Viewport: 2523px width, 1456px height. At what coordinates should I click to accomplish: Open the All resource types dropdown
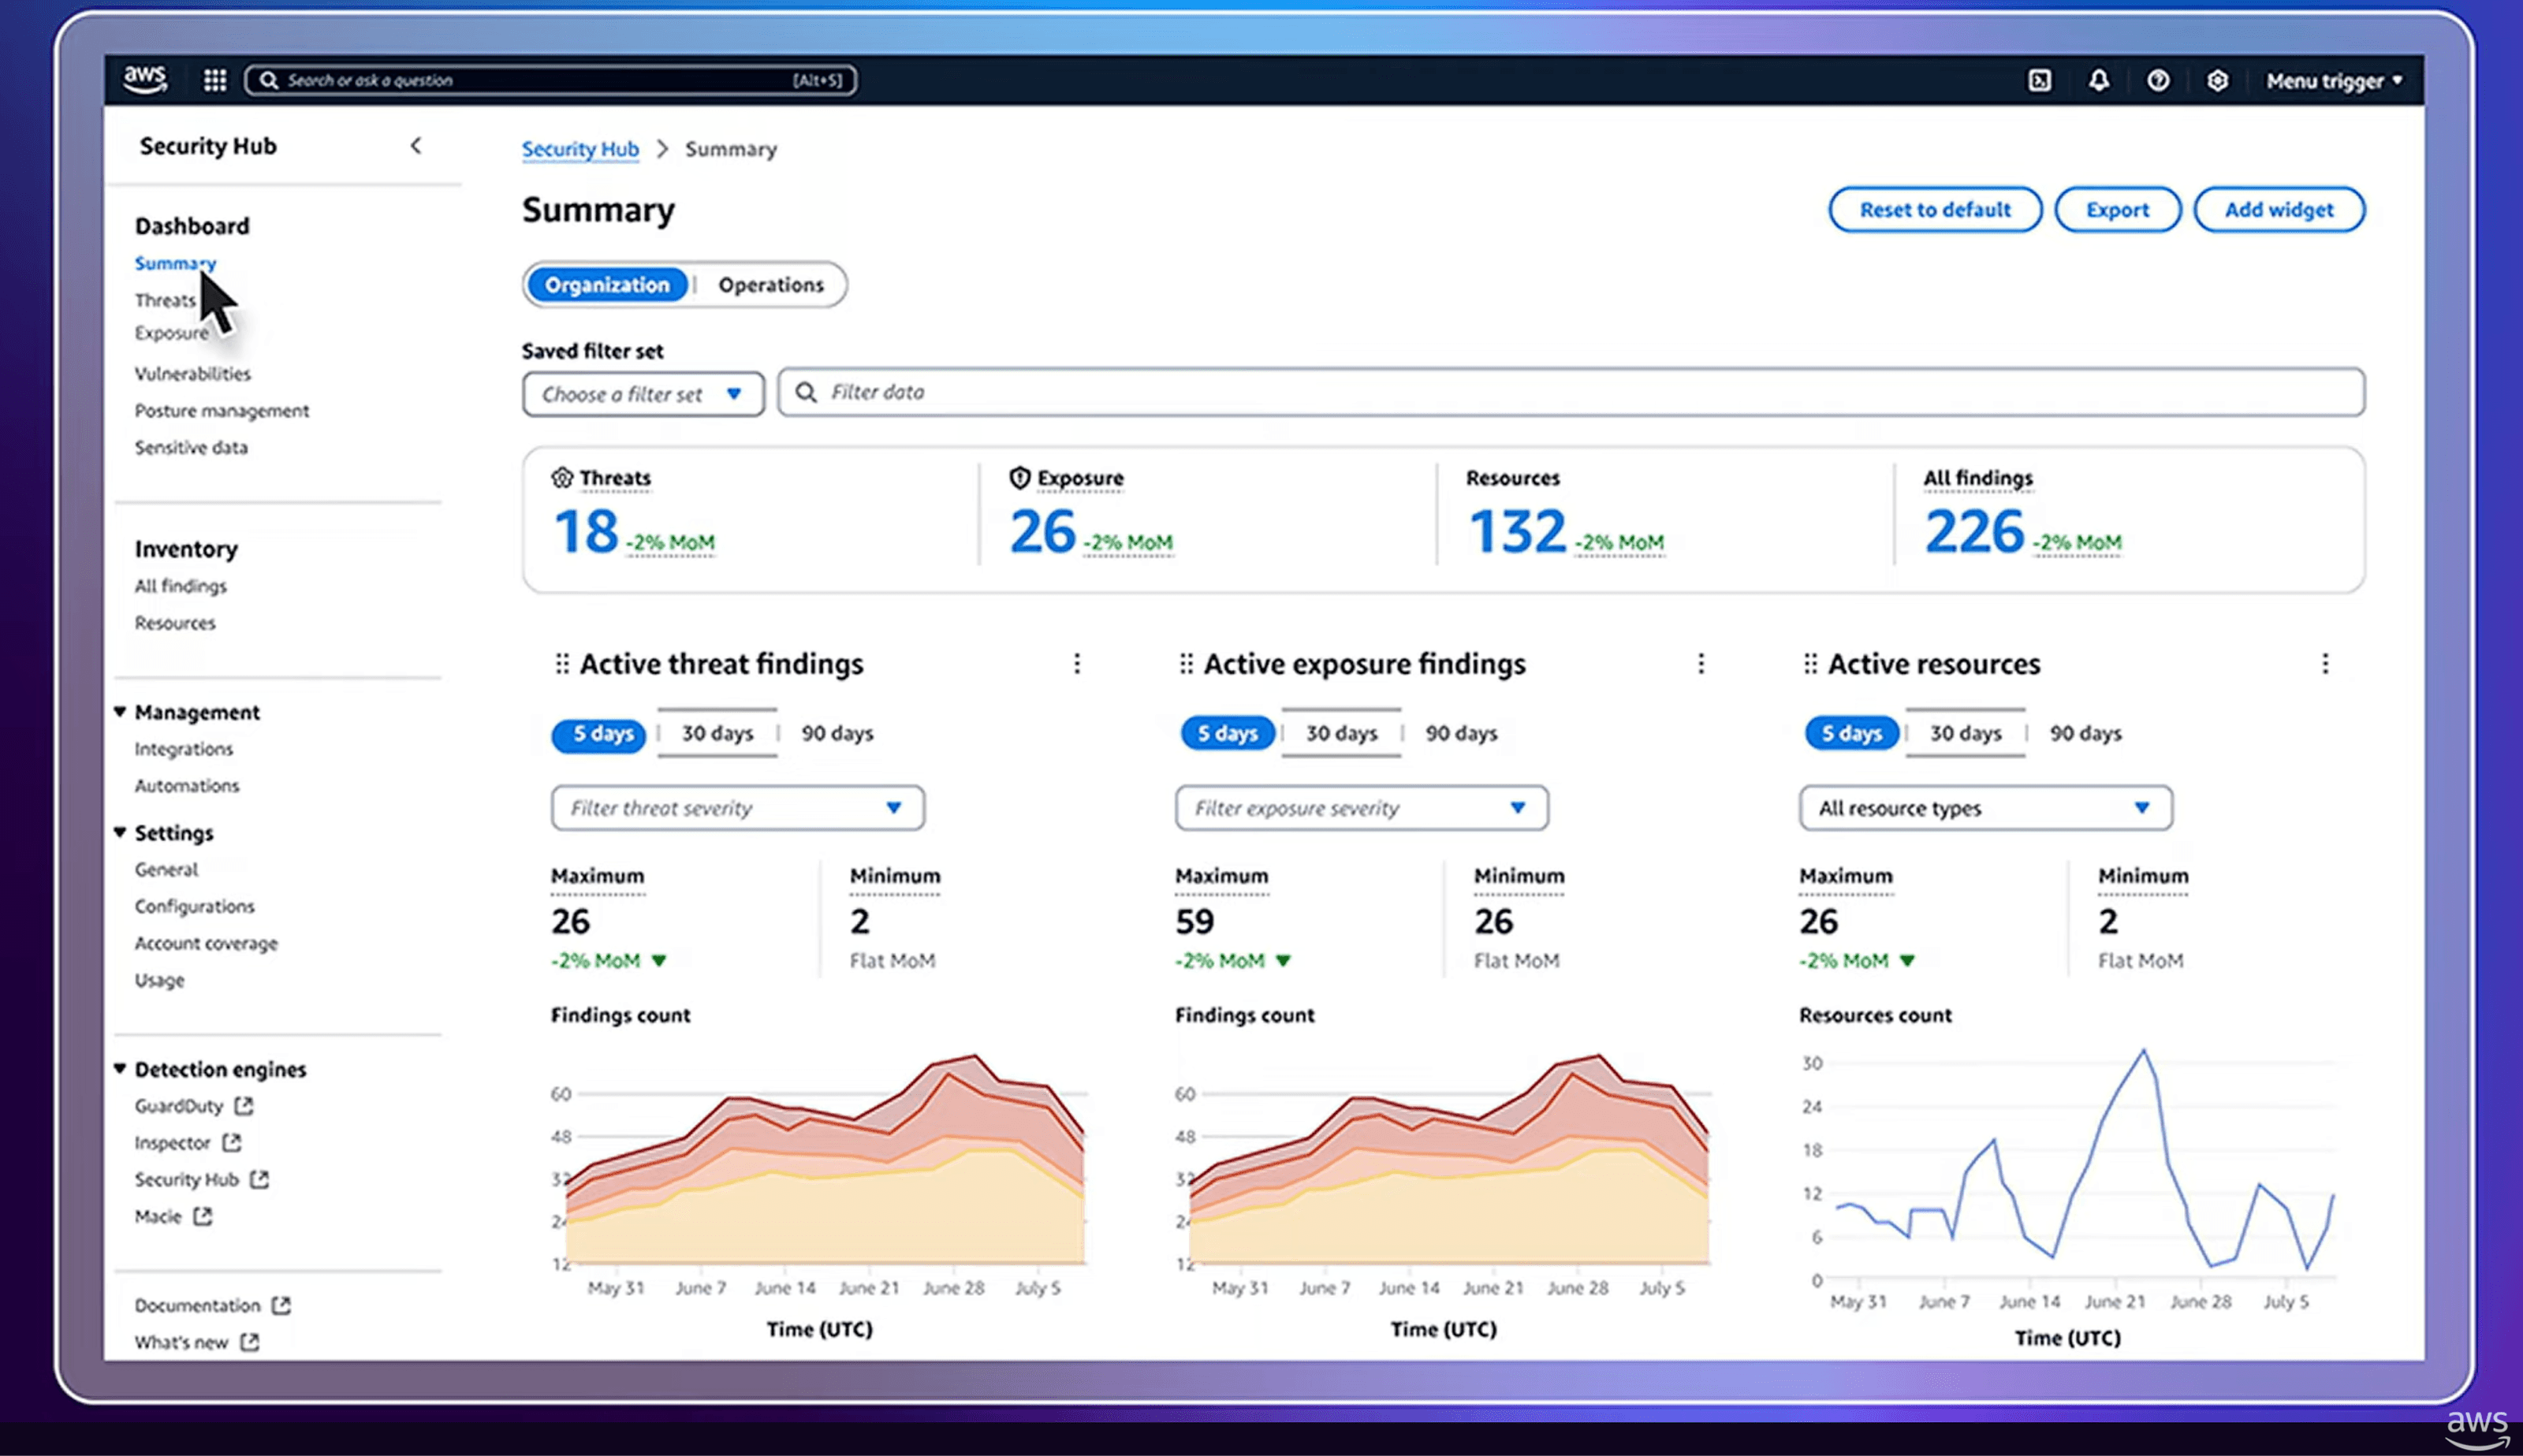(1985, 808)
